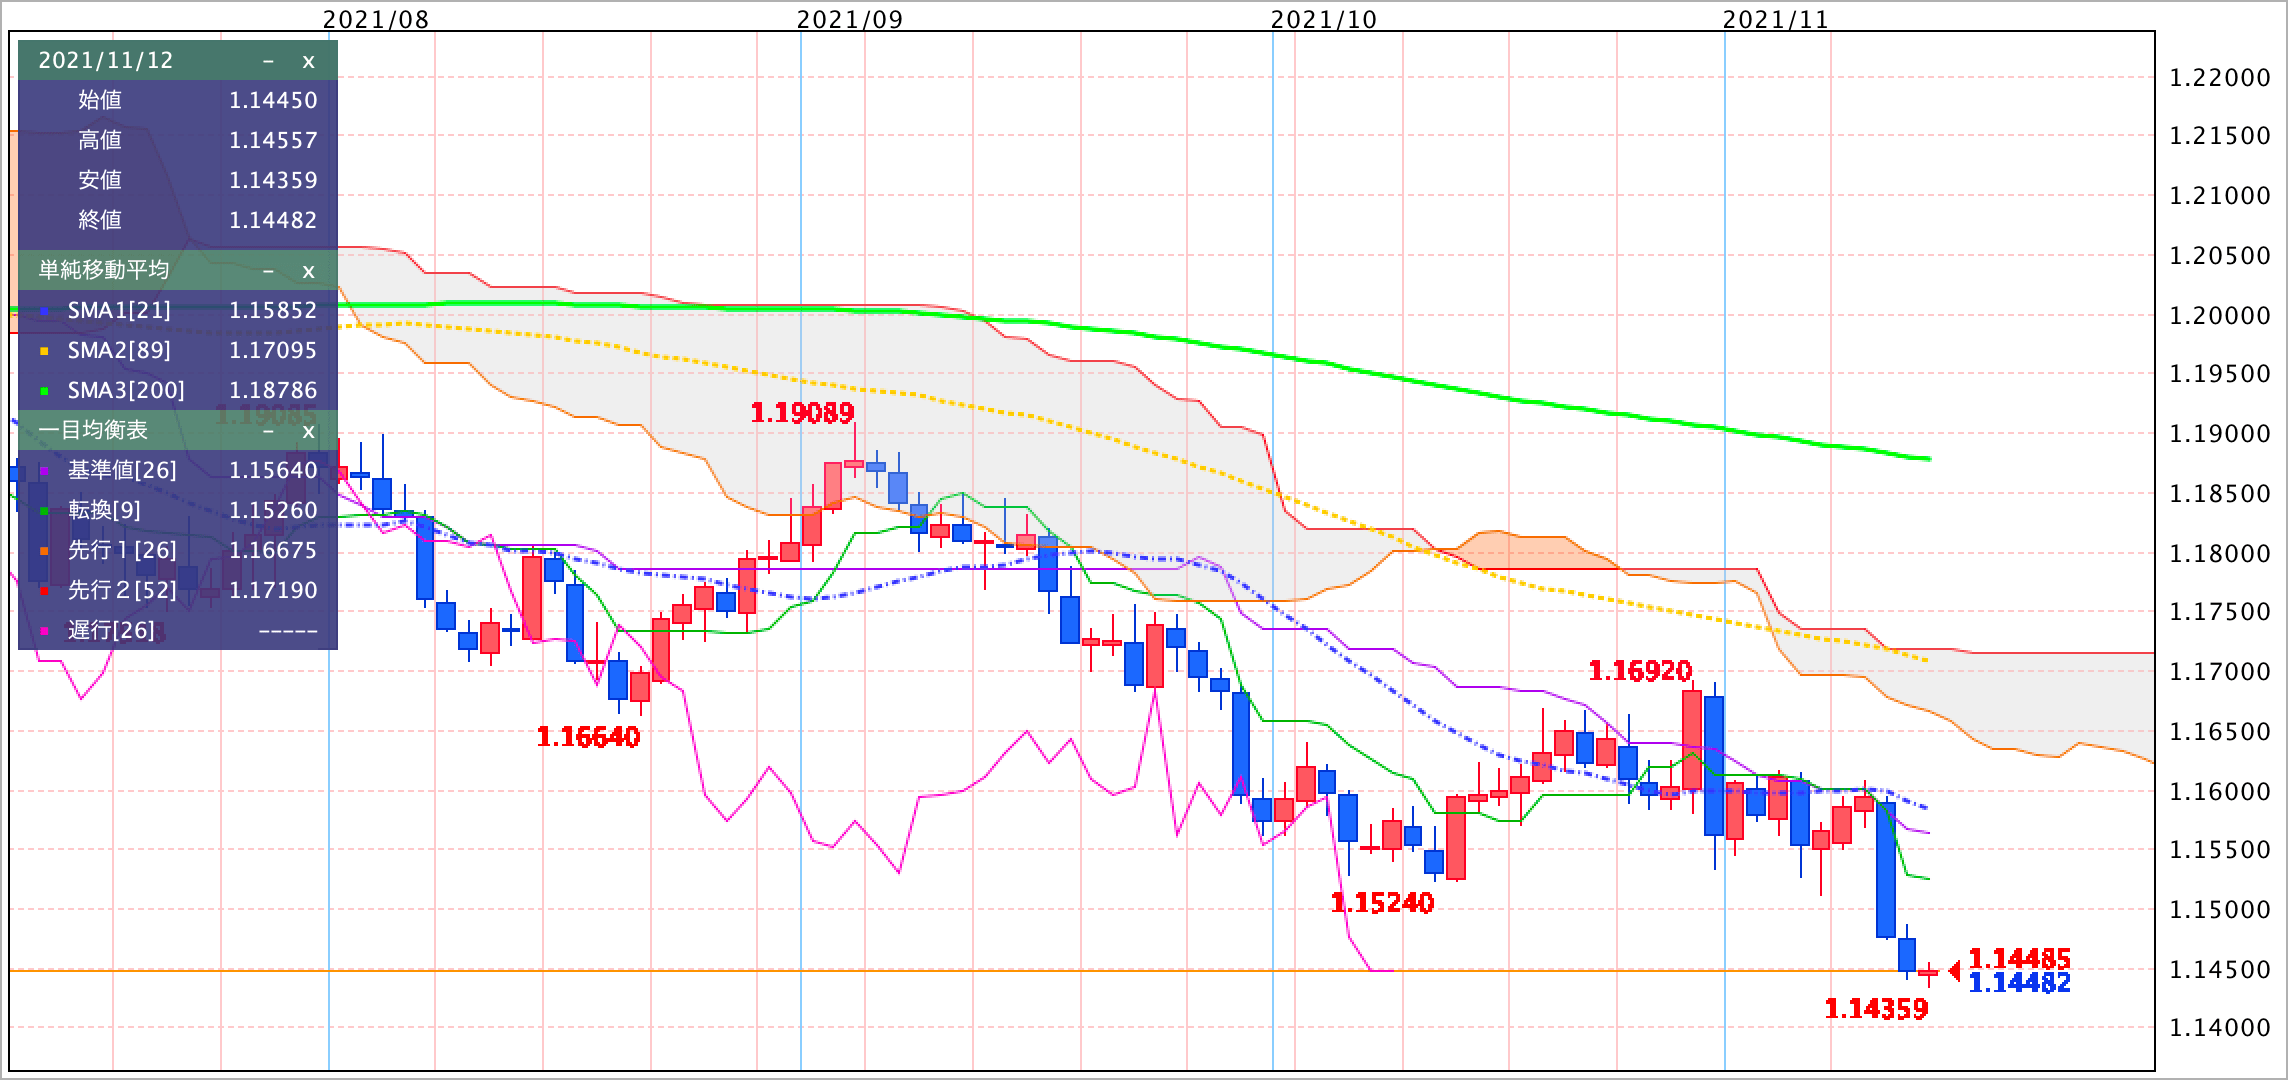Minimize the 2021/11/12 price panel

coord(268,61)
